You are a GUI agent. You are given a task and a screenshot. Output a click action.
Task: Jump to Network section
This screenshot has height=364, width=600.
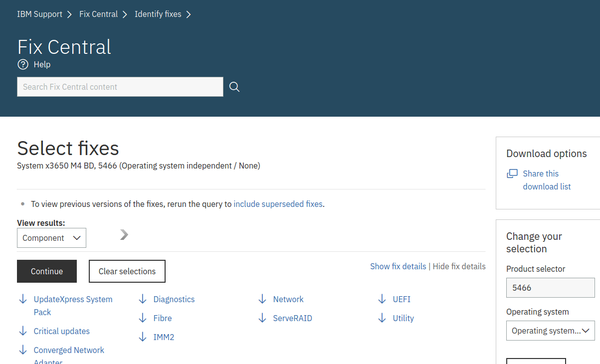click(x=288, y=299)
